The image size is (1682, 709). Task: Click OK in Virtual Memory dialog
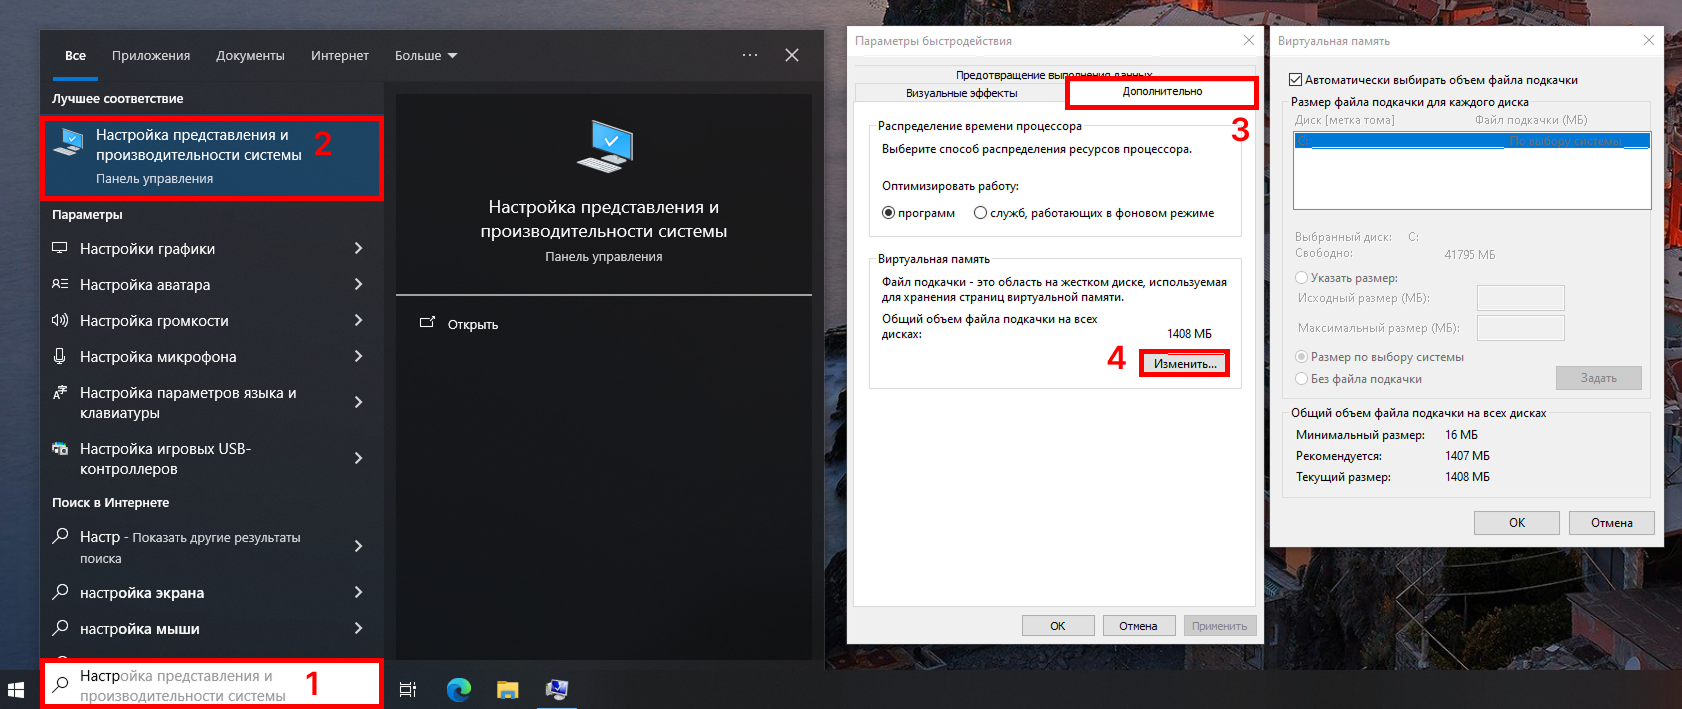pos(1516,523)
